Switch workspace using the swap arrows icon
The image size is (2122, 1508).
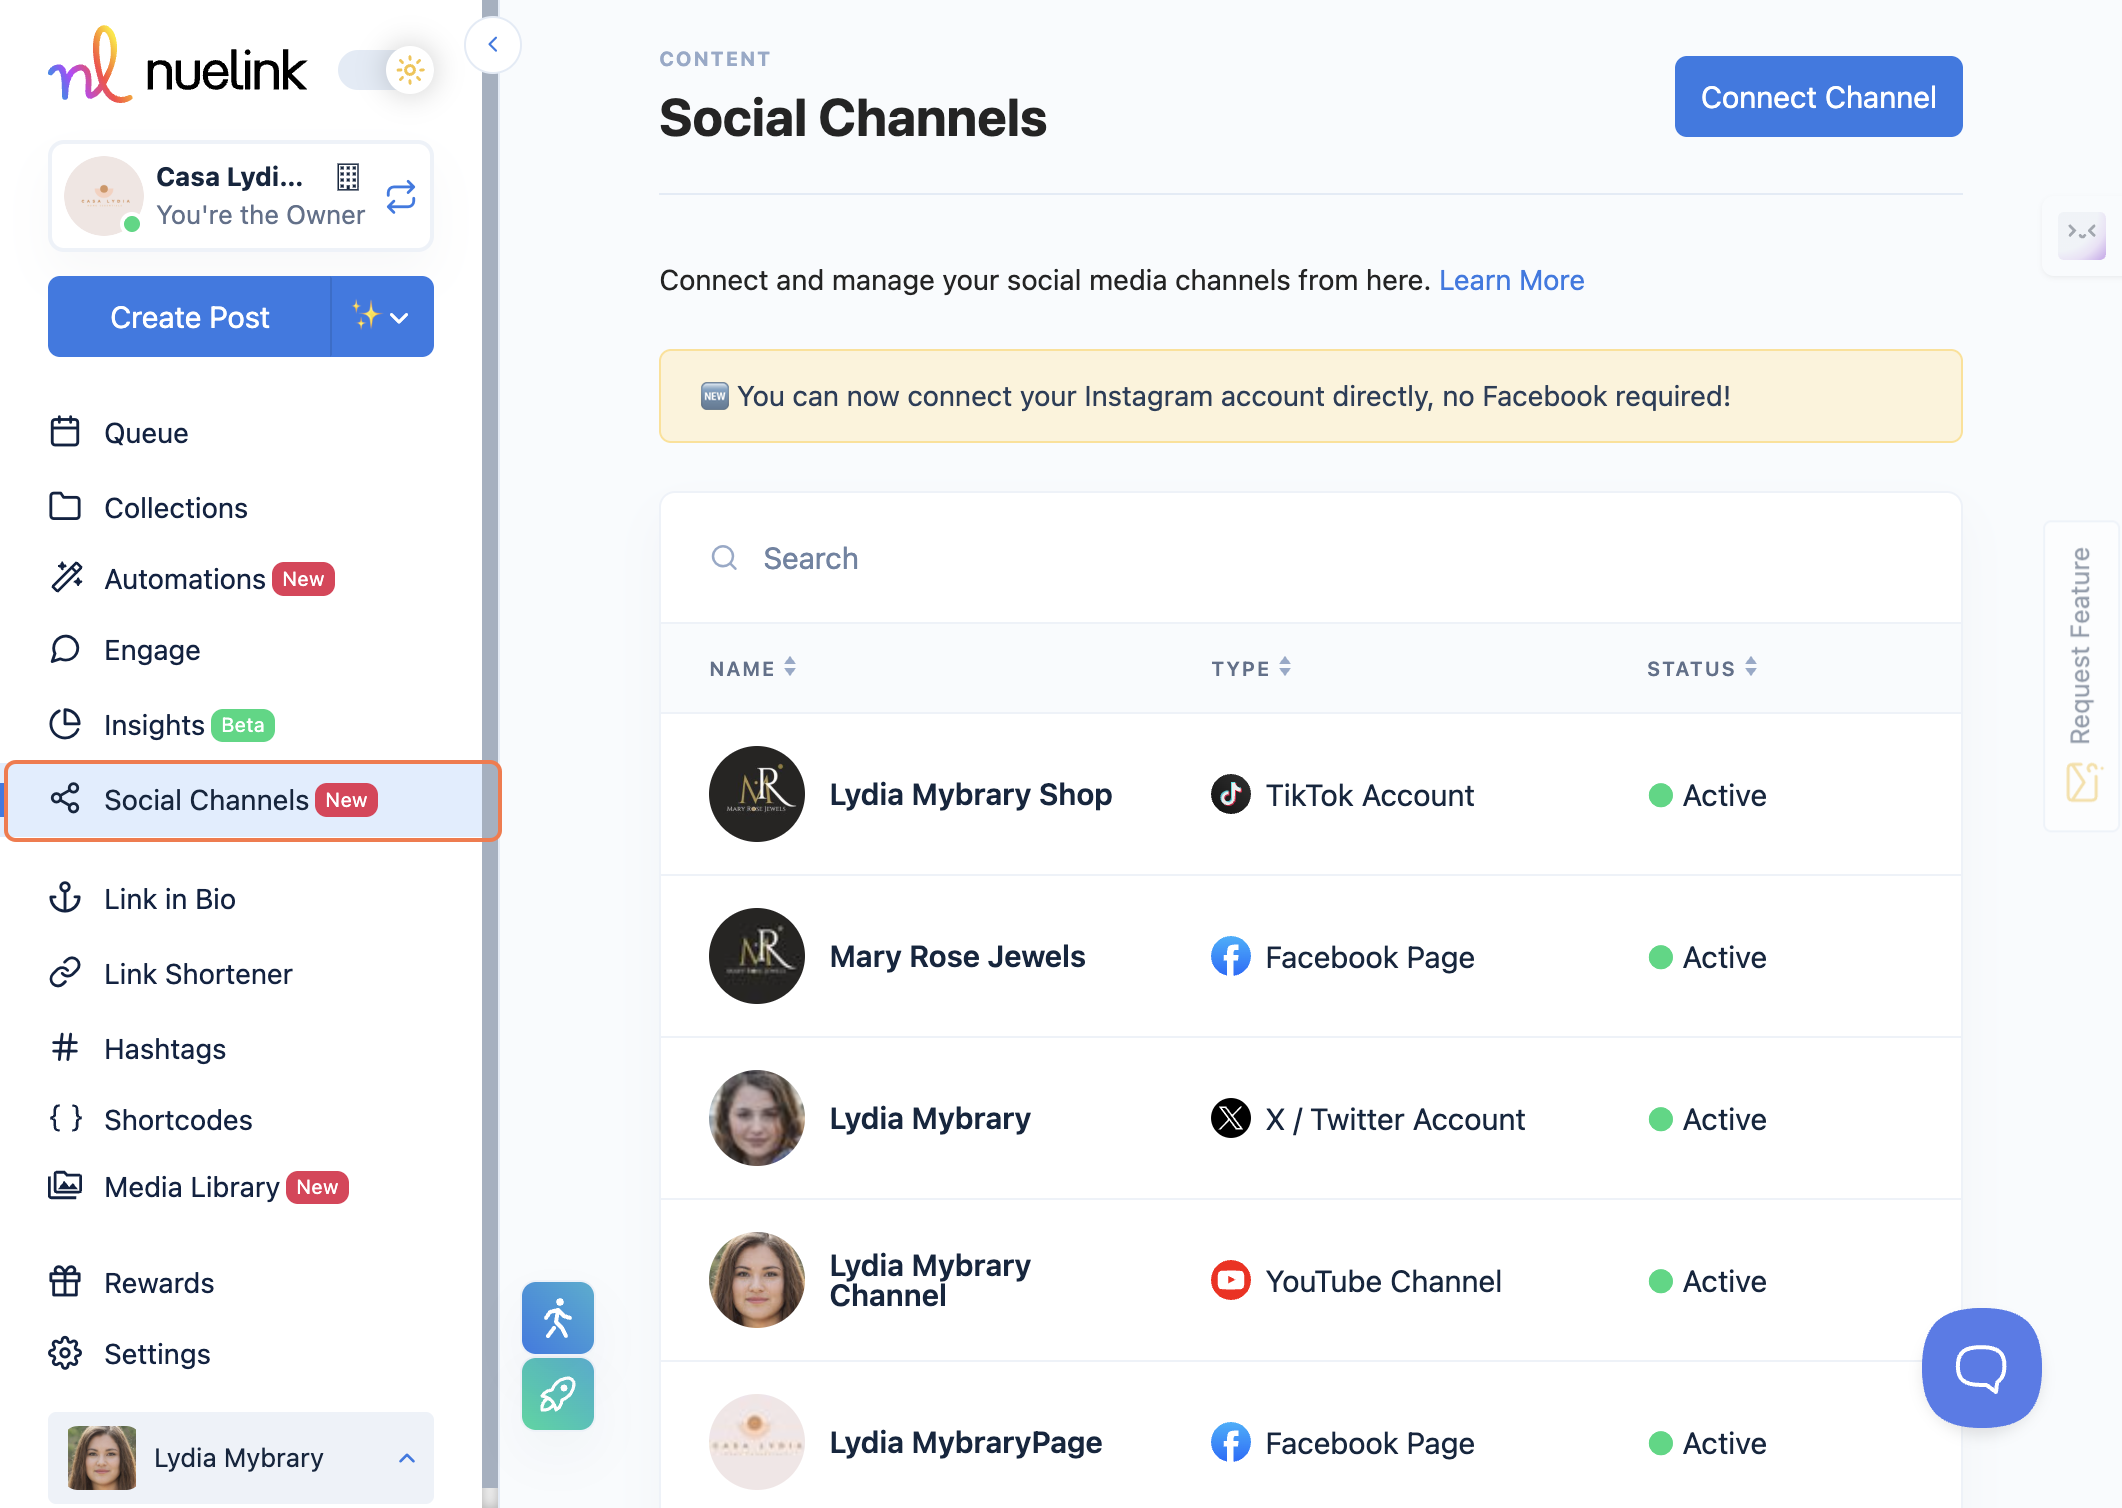[401, 197]
